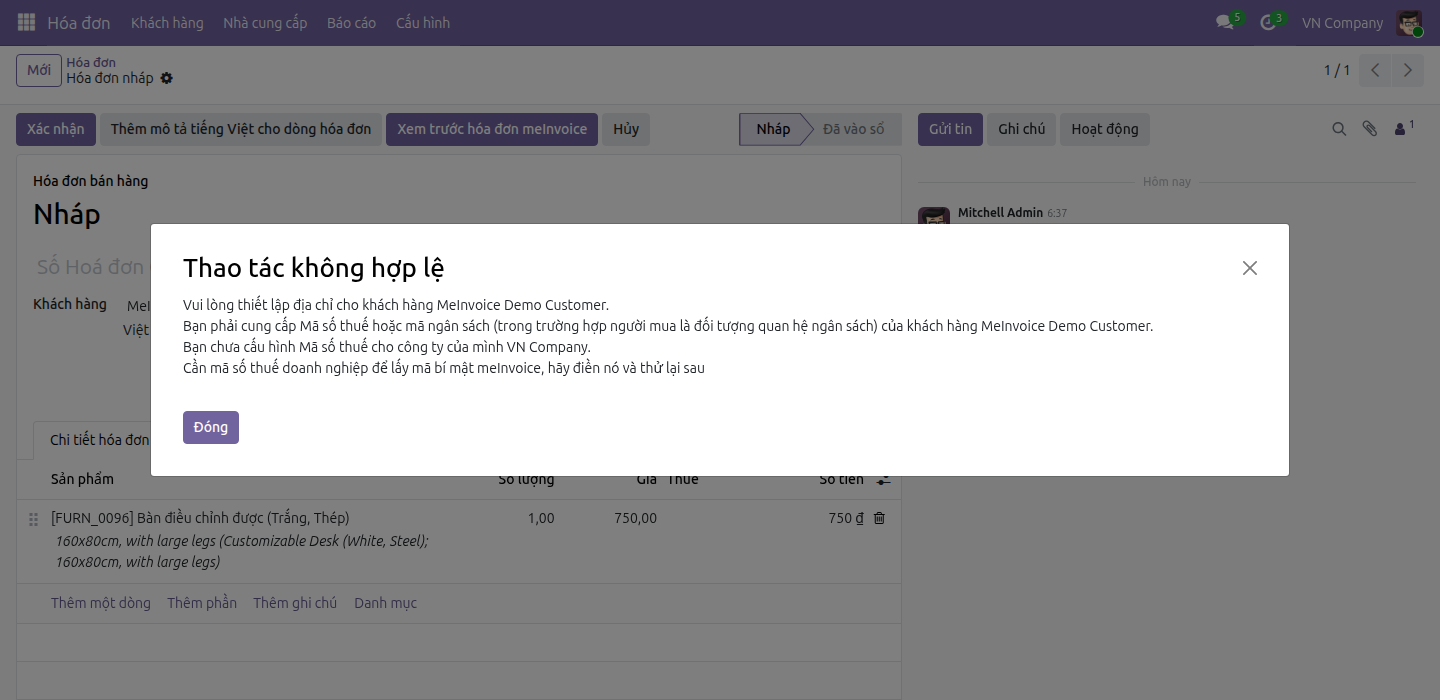Screen dimensions: 1440x700
Task: Open the activities clock icon
Action: 1268,22
